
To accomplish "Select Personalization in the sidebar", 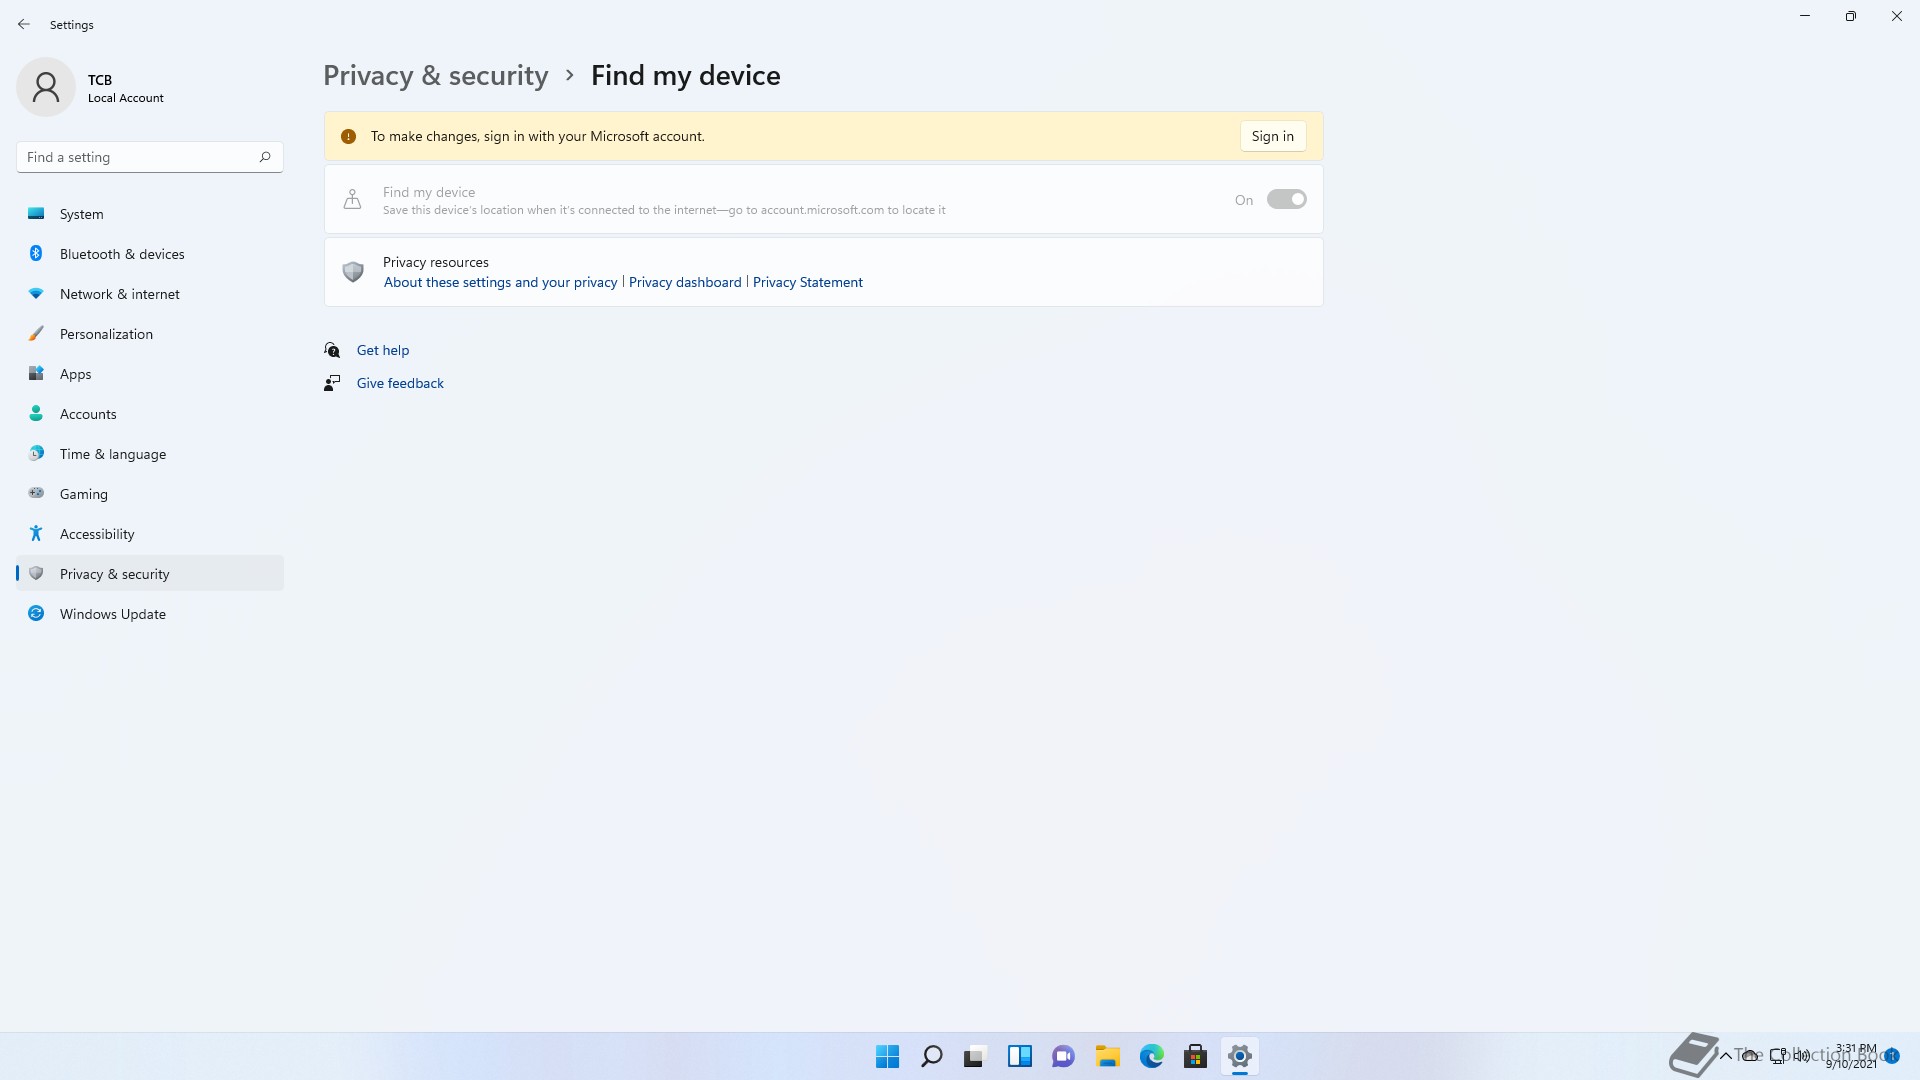I will [150, 333].
